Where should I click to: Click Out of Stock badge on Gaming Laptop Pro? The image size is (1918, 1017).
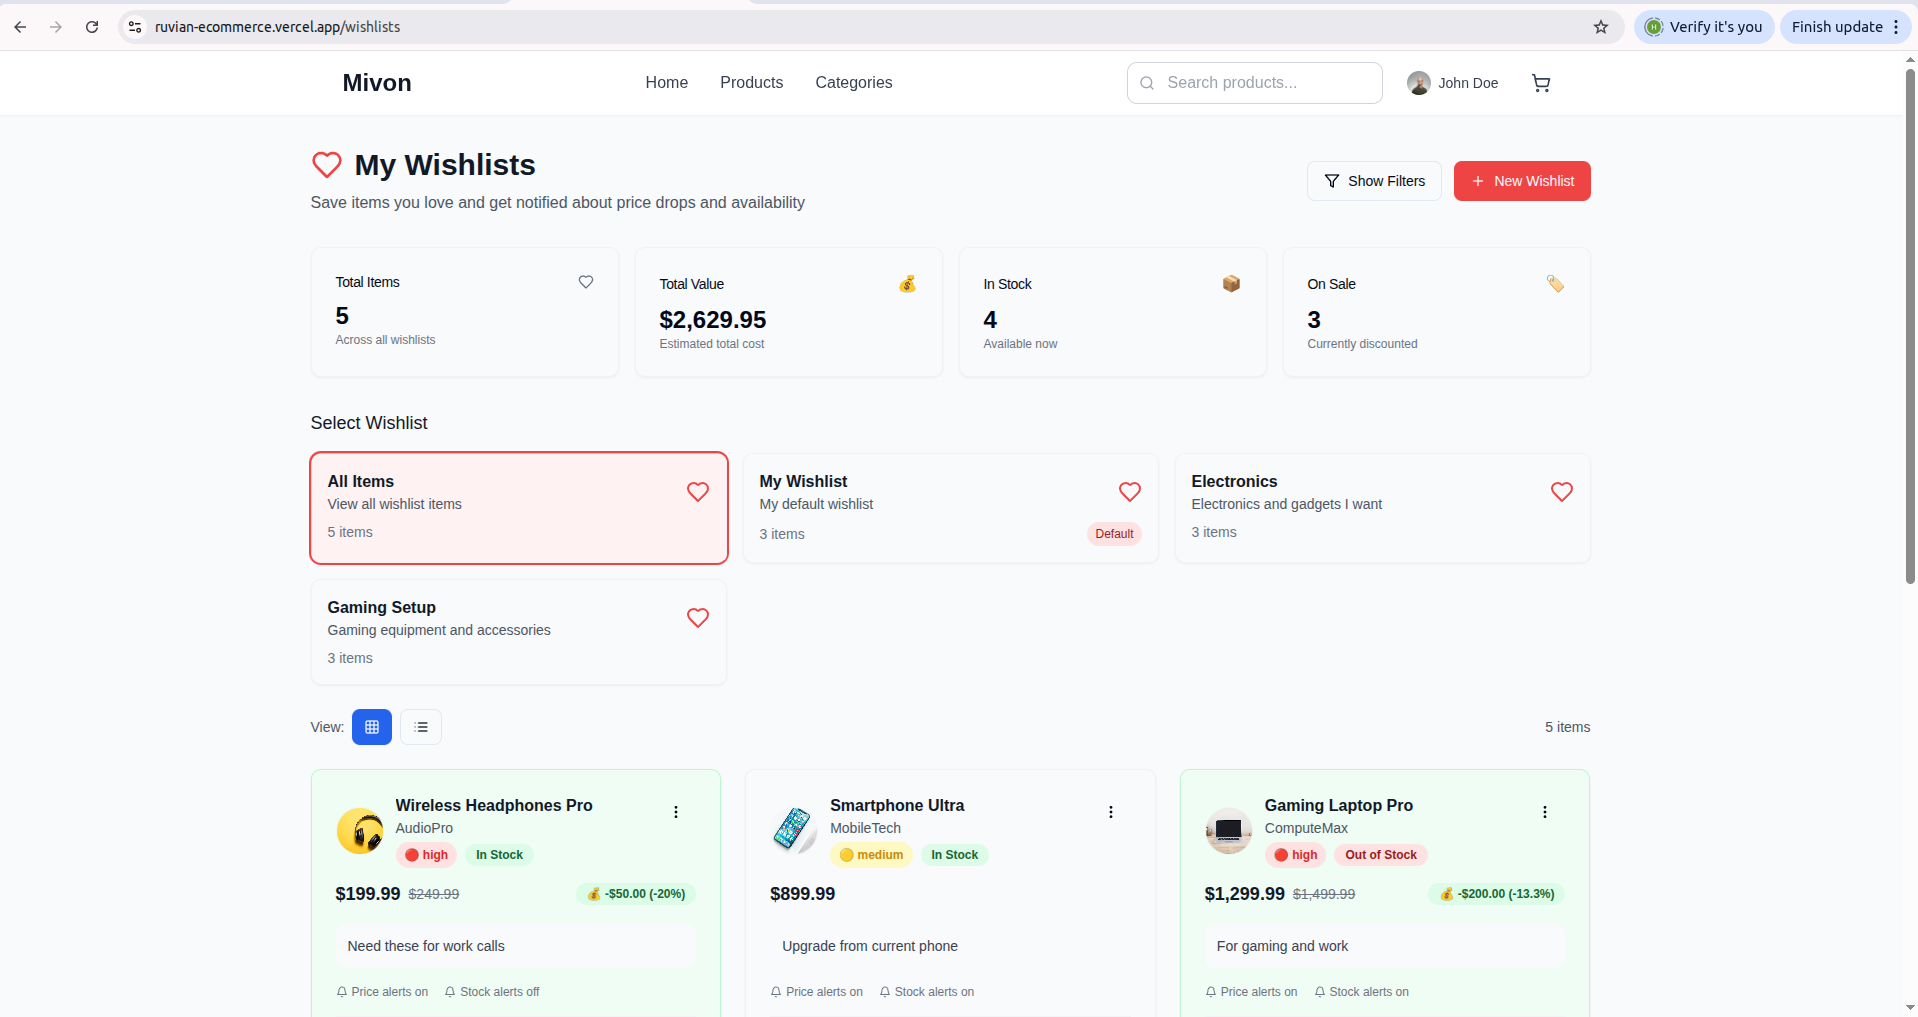[x=1381, y=855]
